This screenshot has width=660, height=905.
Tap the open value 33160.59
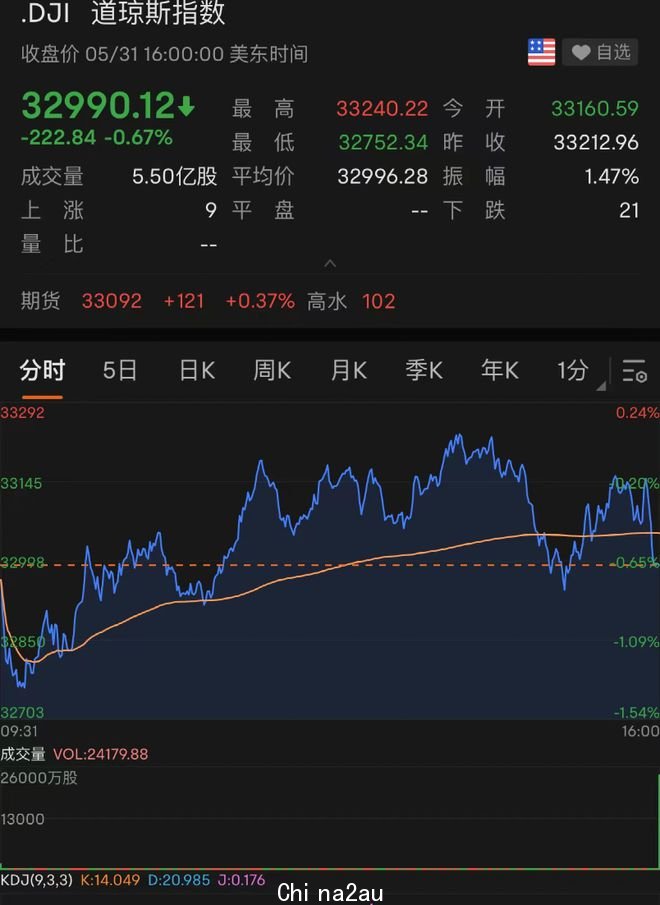[x=595, y=109]
